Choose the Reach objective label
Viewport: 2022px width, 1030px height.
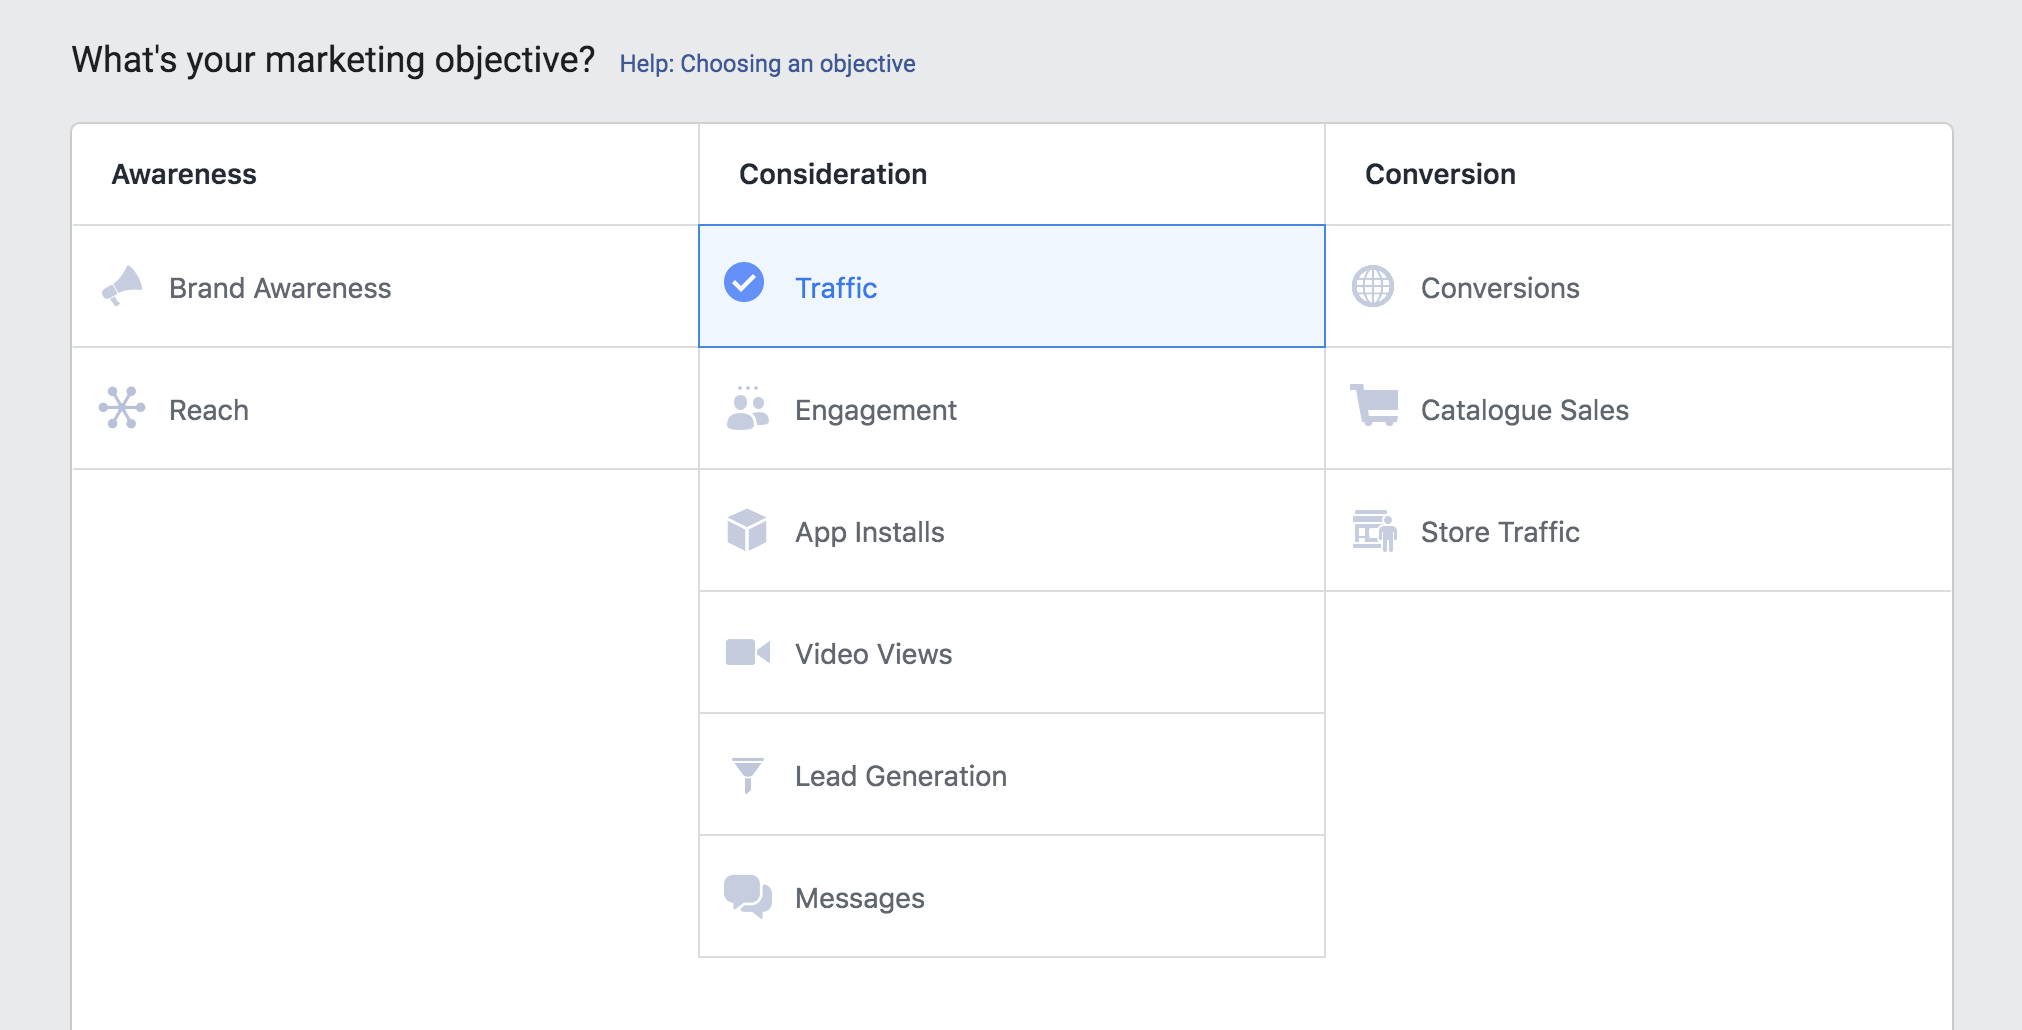pyautogui.click(x=209, y=410)
